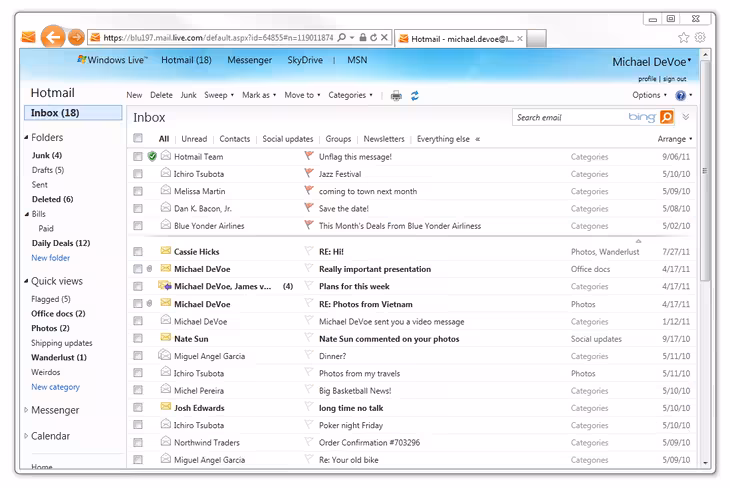Click envelope icon beside Nate Sun

165,337
